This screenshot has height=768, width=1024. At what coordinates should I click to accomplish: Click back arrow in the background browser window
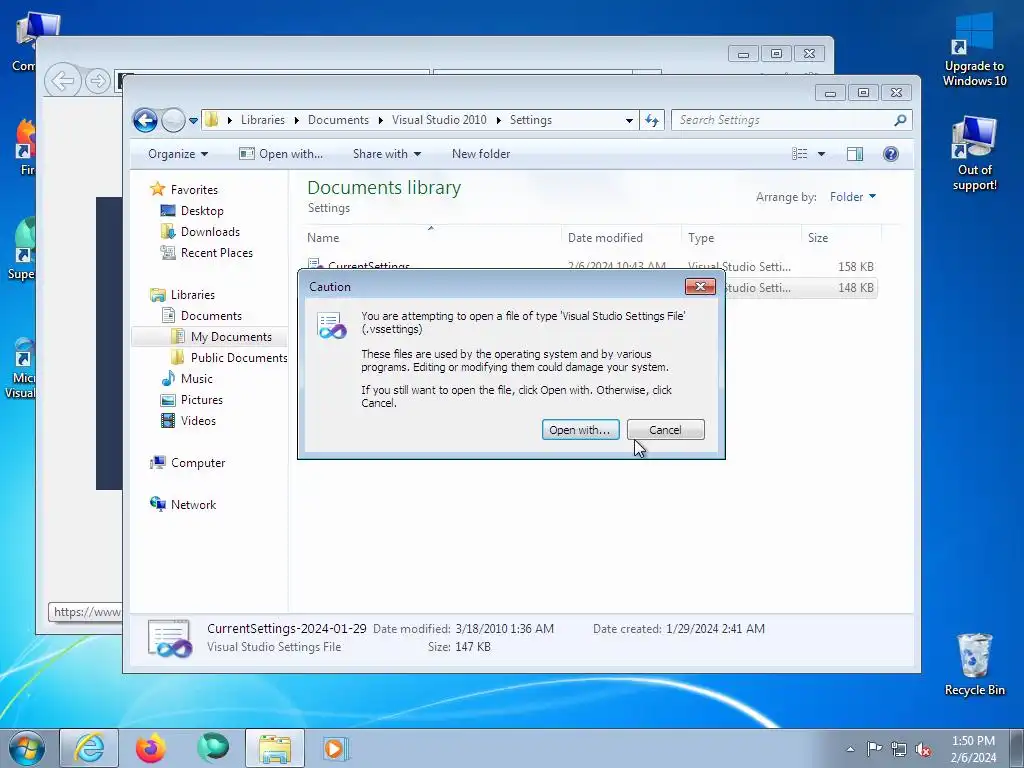[x=63, y=81]
